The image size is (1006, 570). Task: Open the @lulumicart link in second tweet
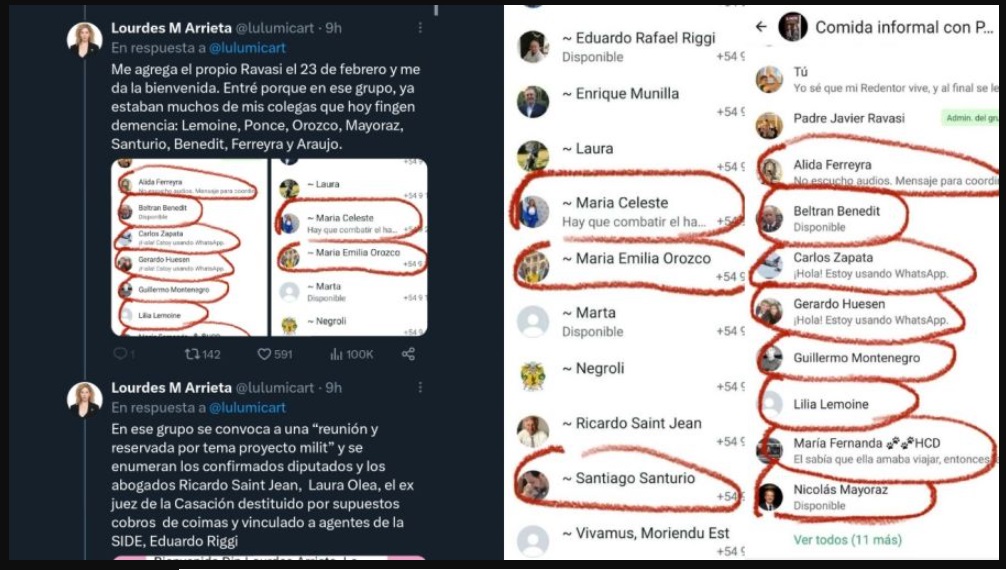(247, 407)
